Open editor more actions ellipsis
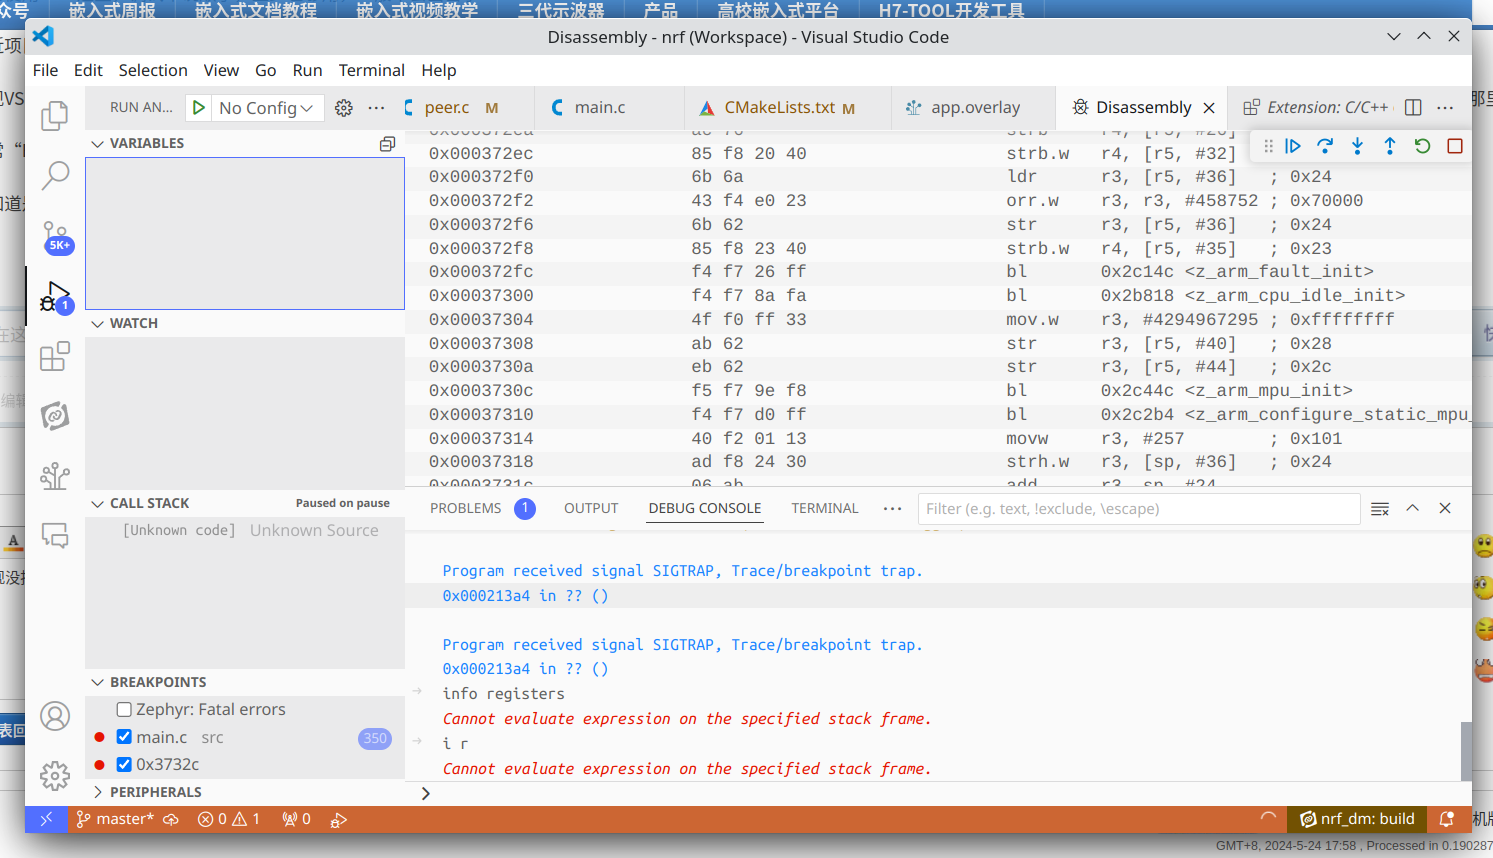Image resolution: width=1493 pixels, height=858 pixels. coord(1445,107)
